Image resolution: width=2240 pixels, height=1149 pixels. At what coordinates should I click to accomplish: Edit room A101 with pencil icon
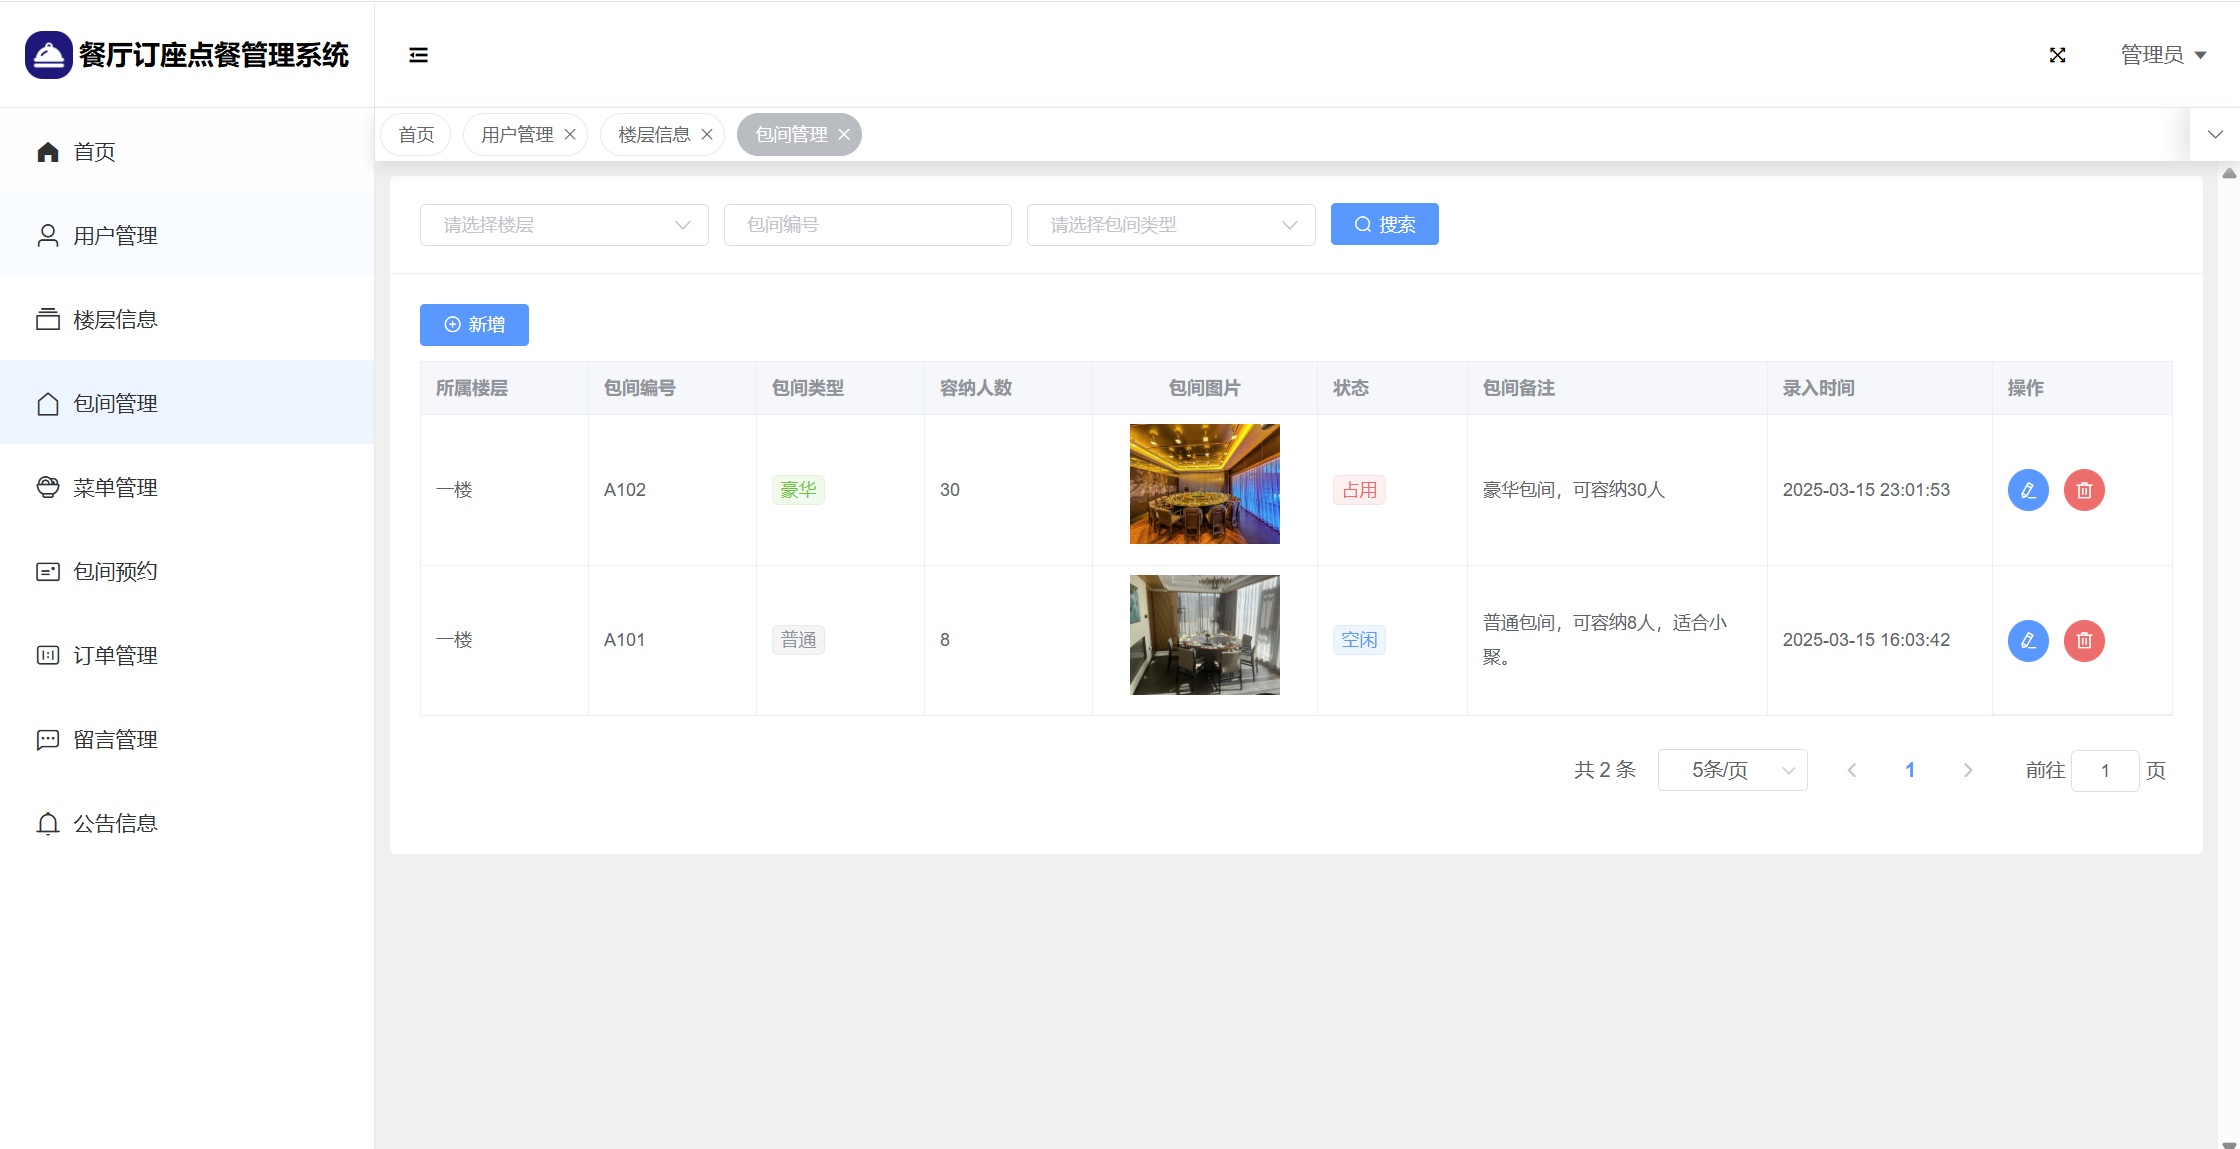(x=2028, y=640)
